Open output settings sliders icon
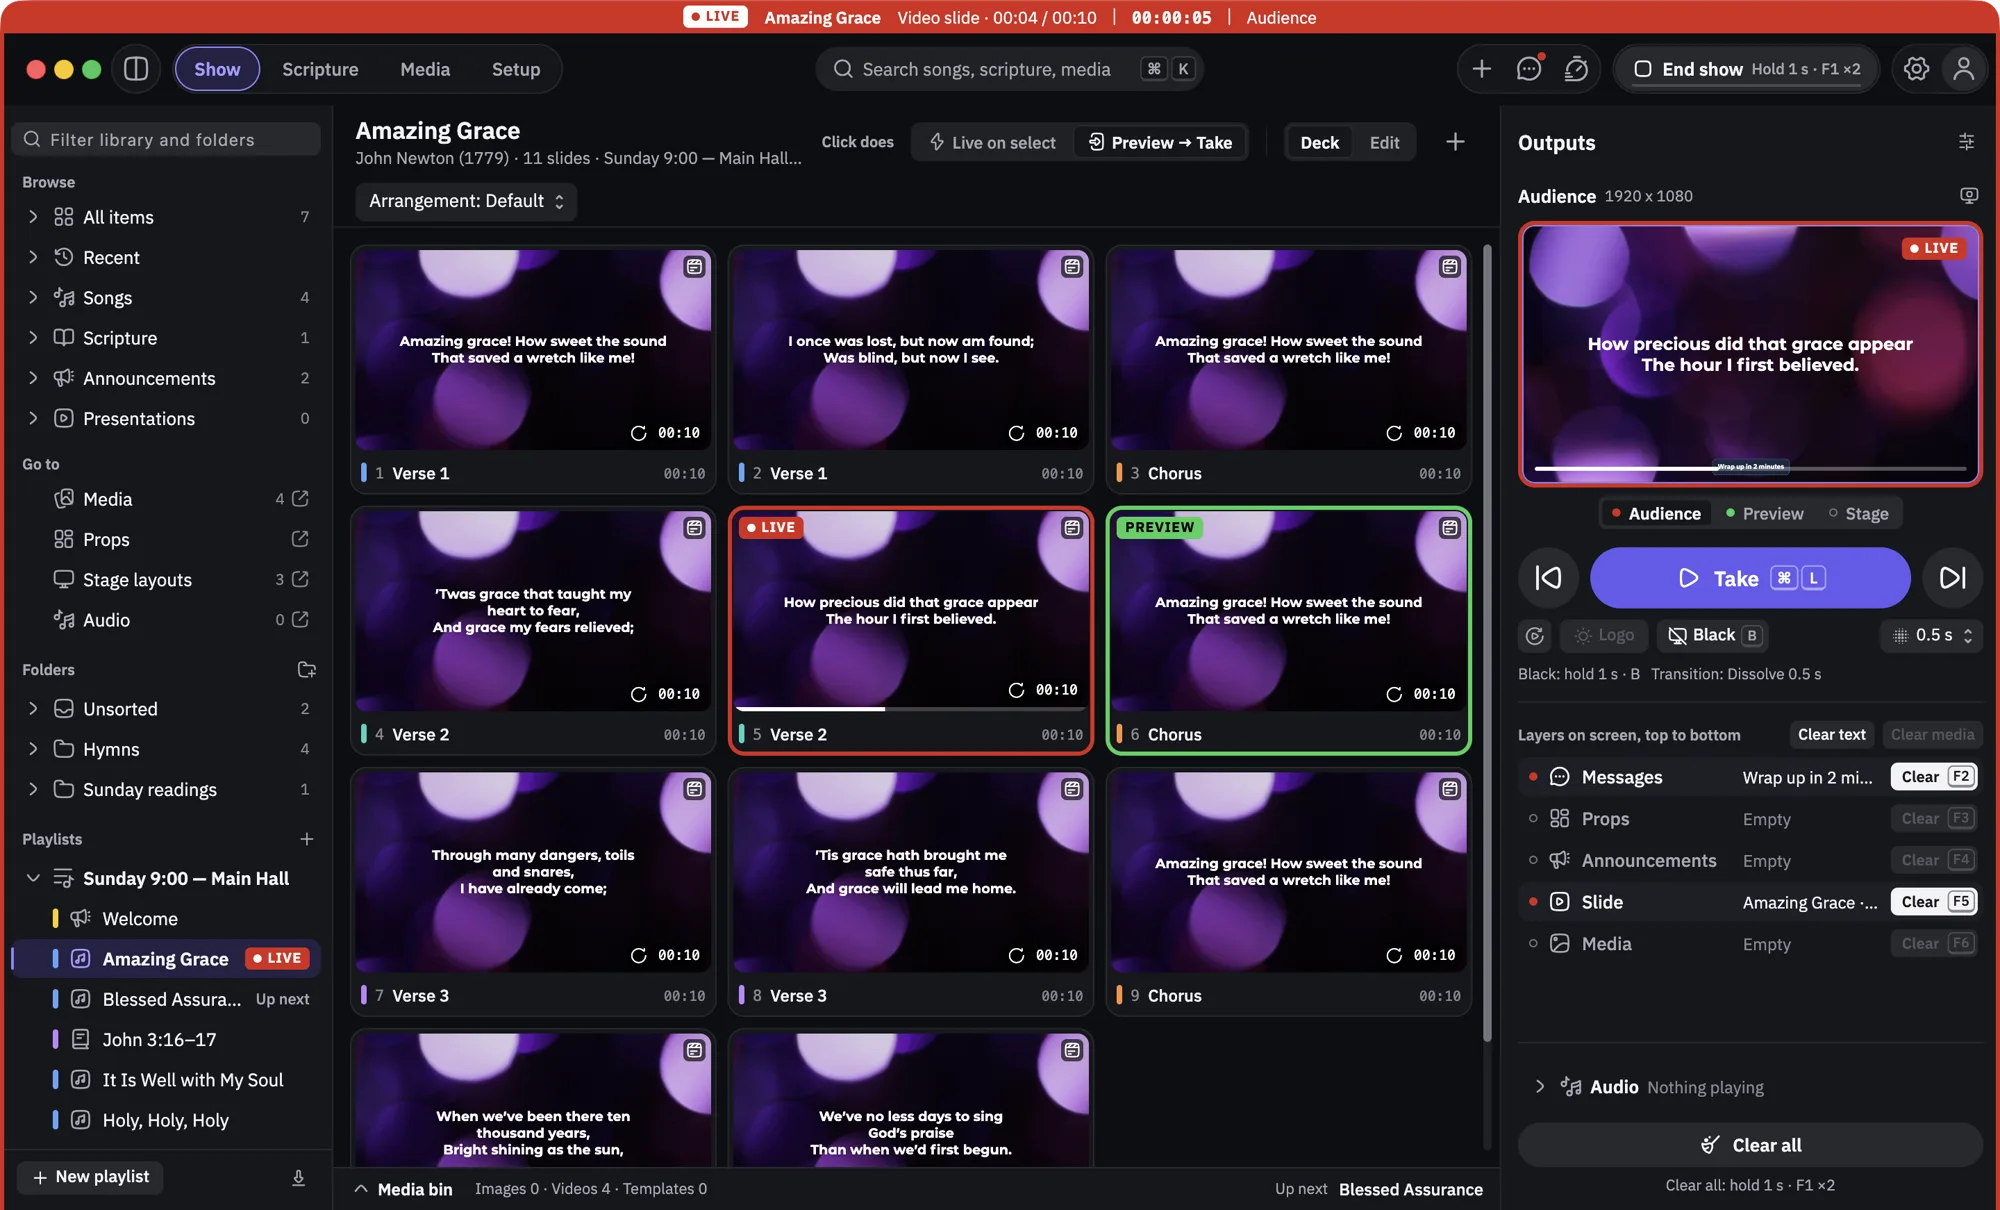2000x1210 pixels. (x=1966, y=142)
